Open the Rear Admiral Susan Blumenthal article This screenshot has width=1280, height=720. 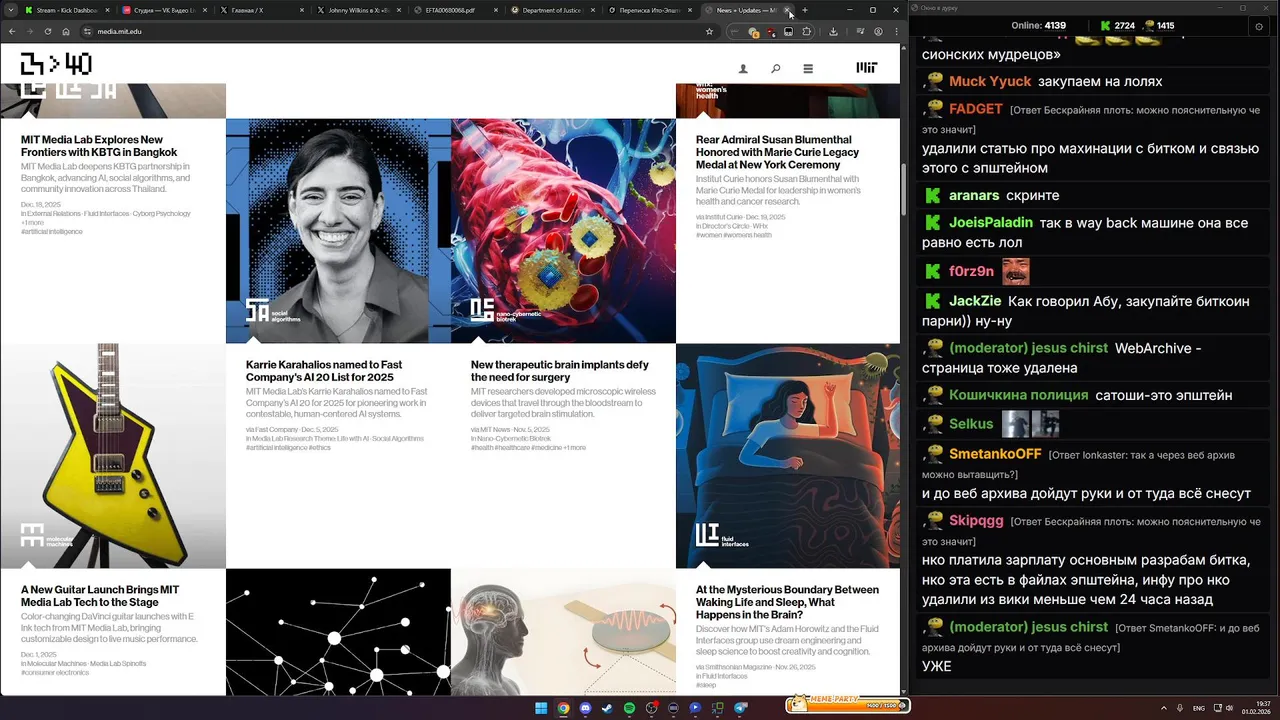point(777,152)
